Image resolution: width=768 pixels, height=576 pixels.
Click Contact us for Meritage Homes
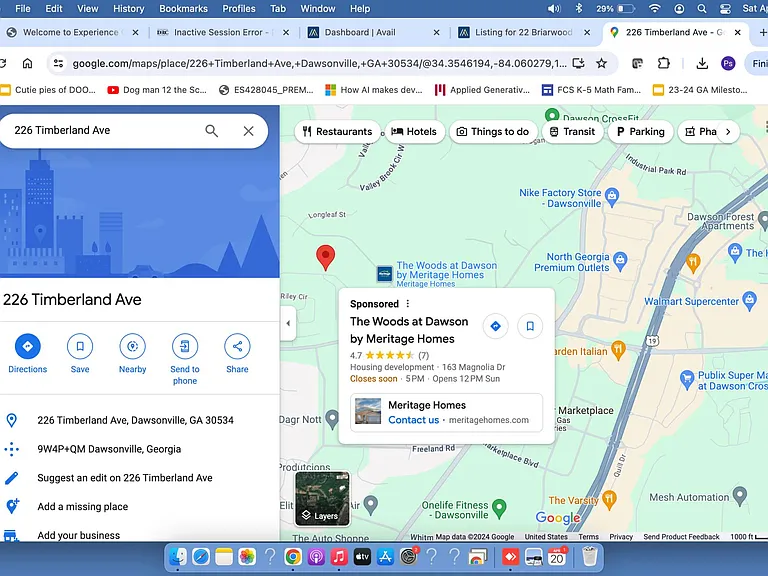[x=413, y=420]
